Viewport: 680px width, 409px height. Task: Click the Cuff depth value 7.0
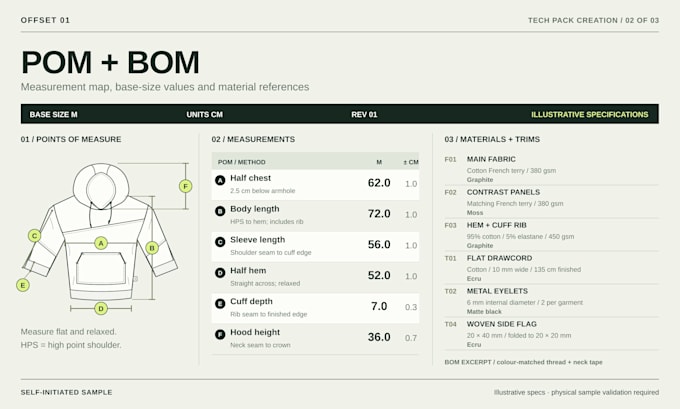pos(379,306)
